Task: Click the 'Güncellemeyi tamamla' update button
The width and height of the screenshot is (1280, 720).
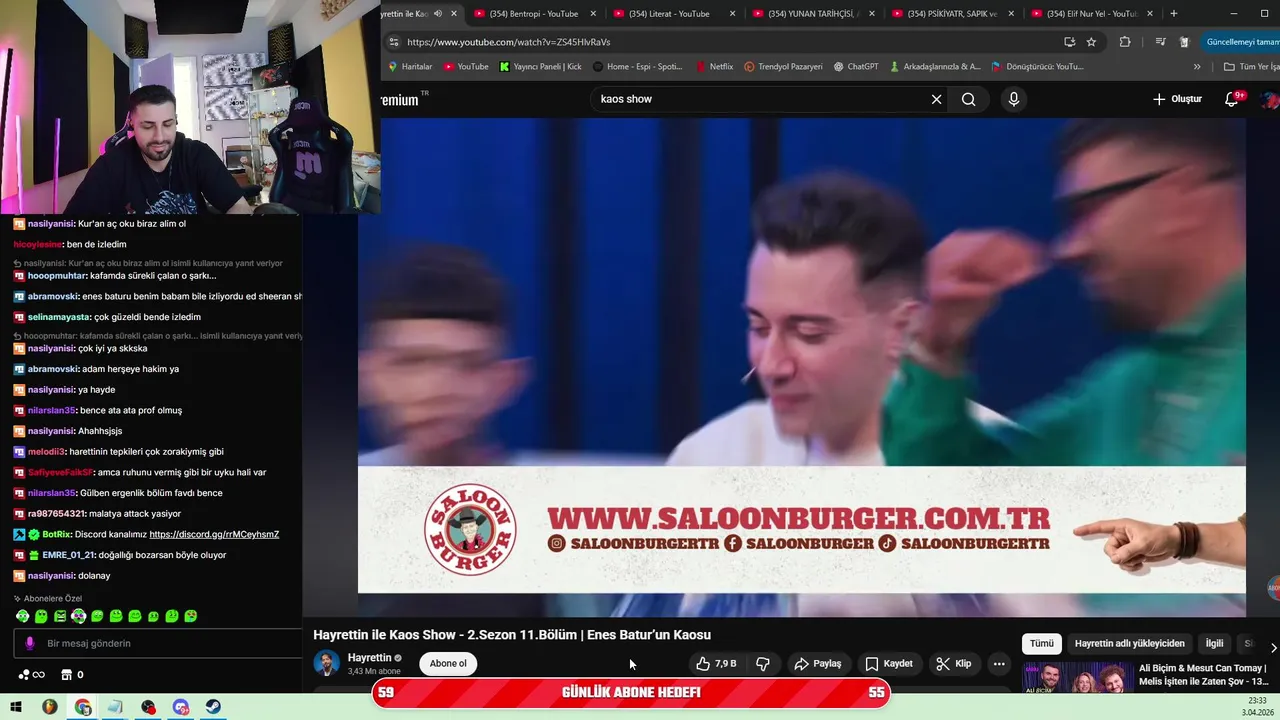Action: click(1242, 42)
